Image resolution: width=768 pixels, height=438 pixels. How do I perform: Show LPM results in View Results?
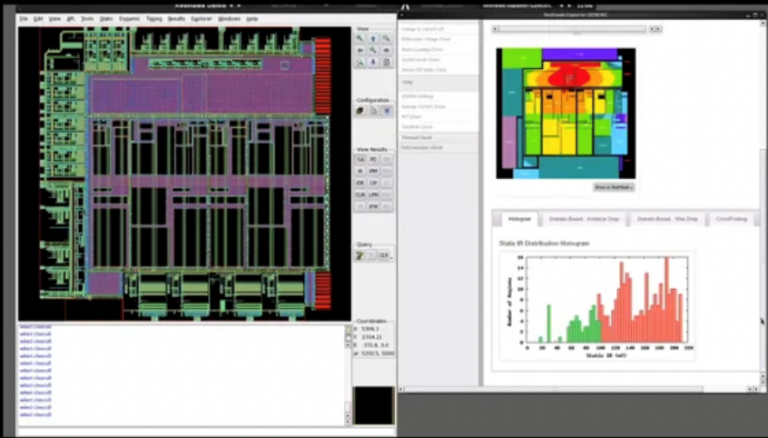tap(373, 195)
